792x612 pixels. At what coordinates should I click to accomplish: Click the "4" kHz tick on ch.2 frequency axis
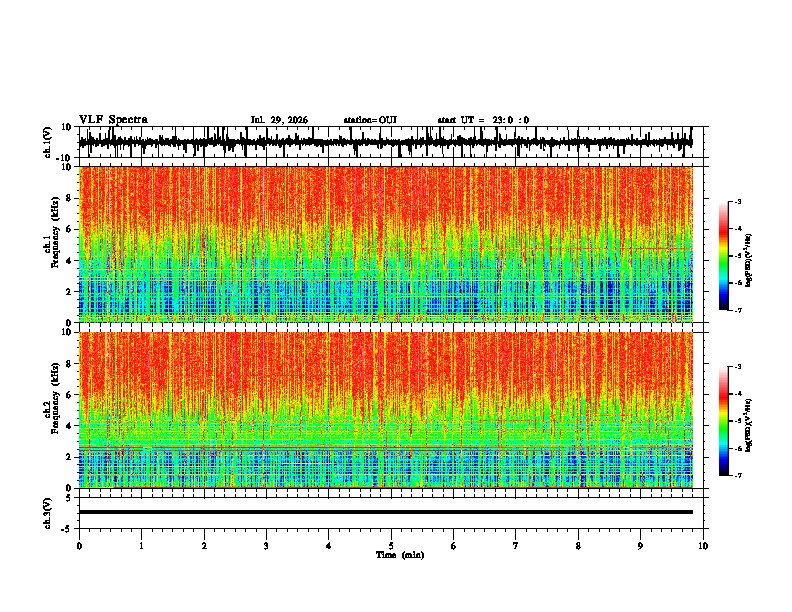click(69, 426)
